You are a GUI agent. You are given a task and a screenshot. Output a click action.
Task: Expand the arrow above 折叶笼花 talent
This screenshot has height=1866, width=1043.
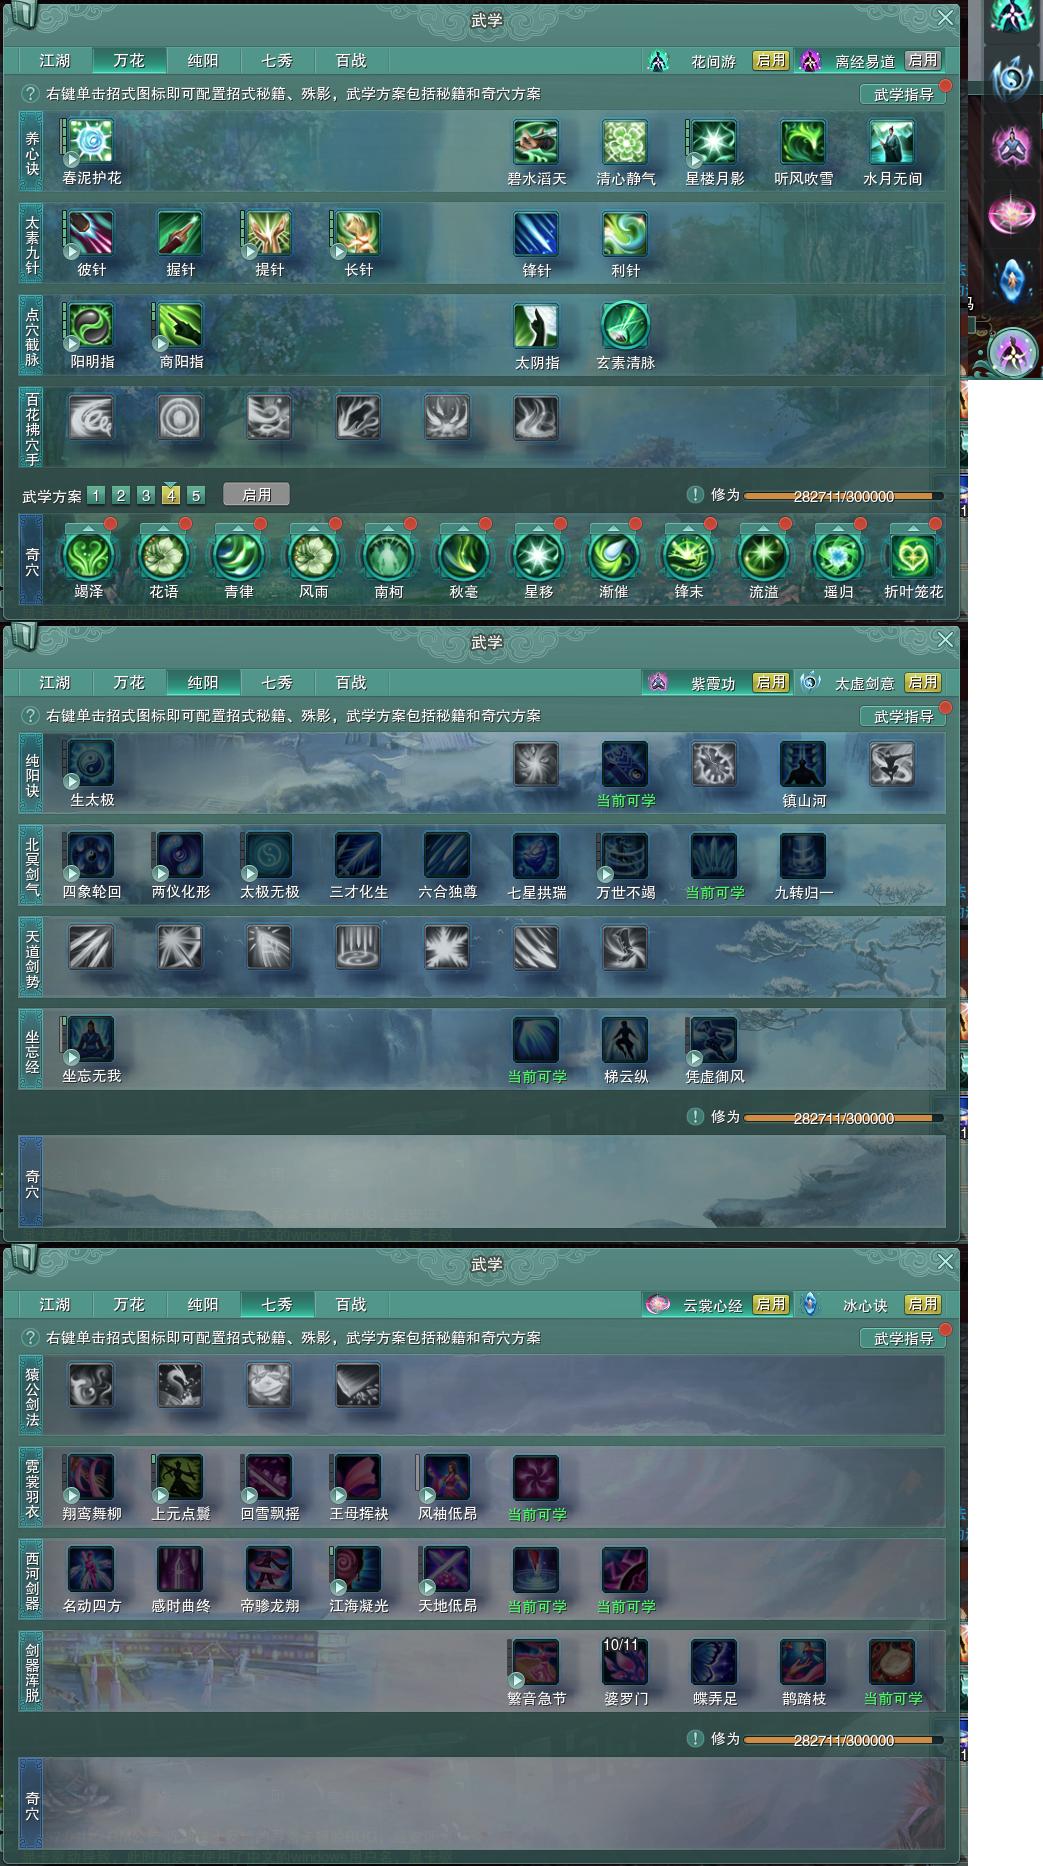coord(913,528)
